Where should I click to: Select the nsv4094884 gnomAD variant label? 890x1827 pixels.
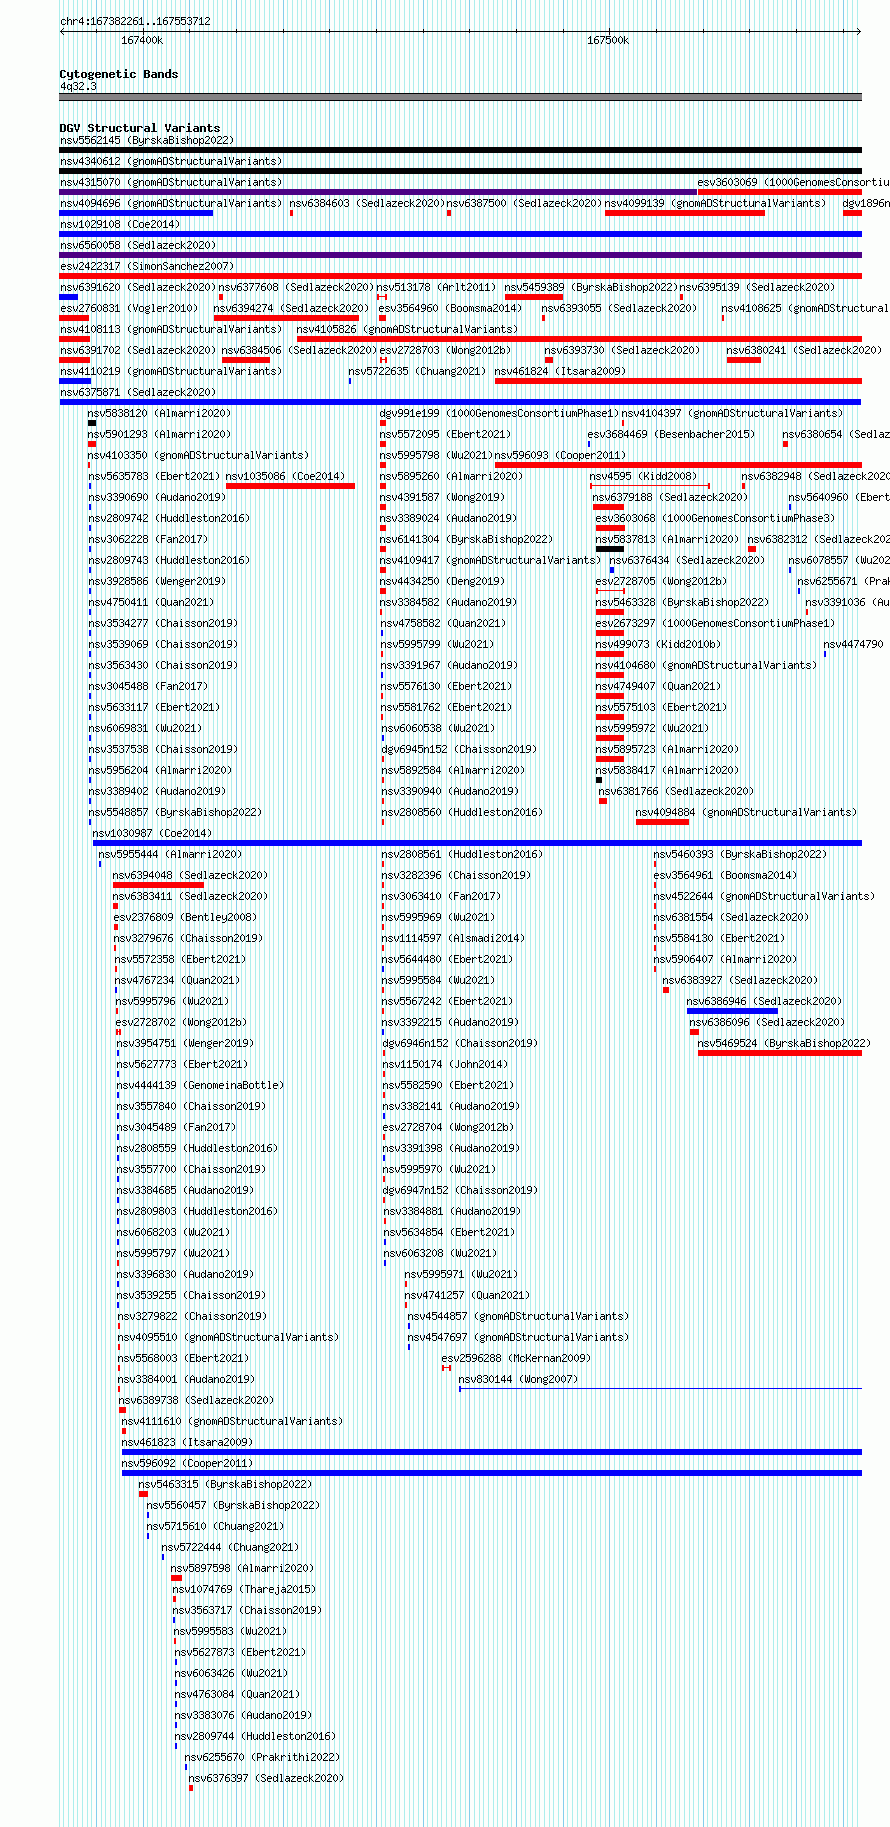(x=746, y=812)
